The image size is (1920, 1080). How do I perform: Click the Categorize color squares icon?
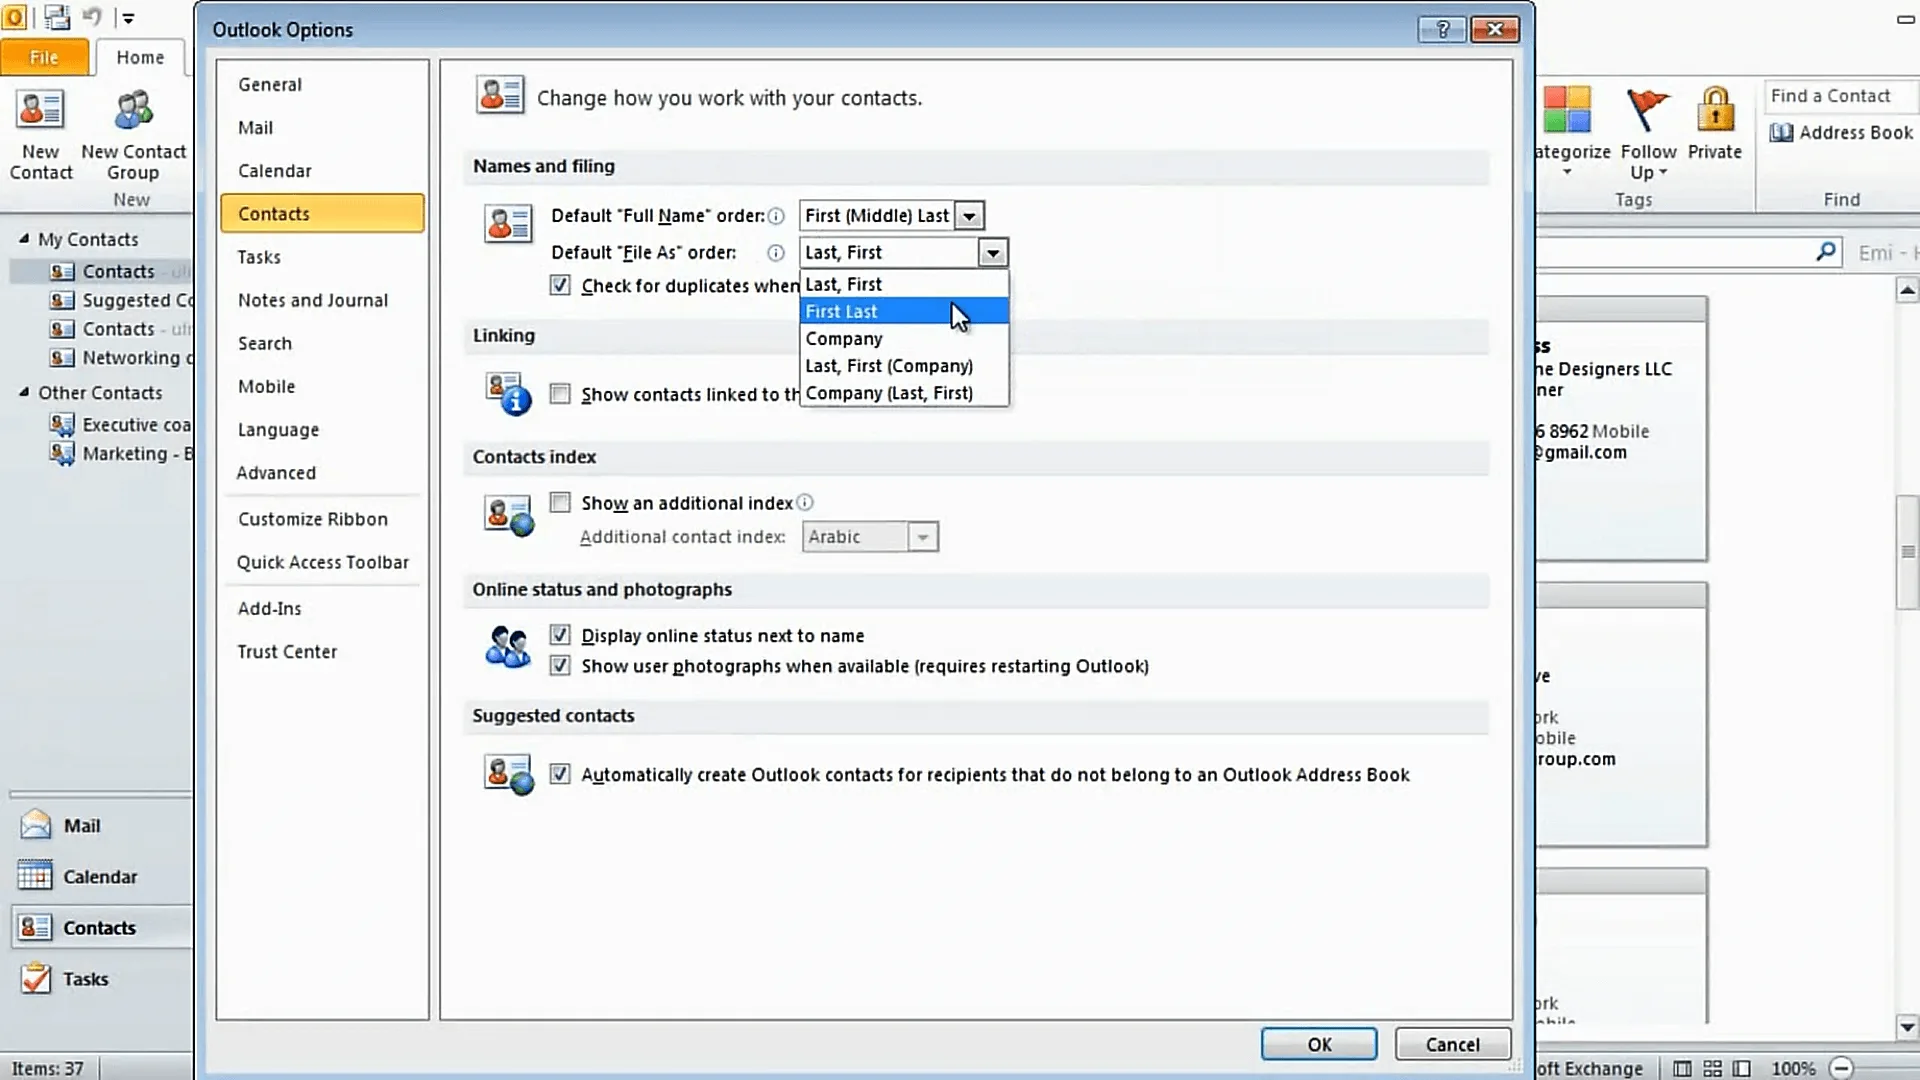click(1566, 110)
